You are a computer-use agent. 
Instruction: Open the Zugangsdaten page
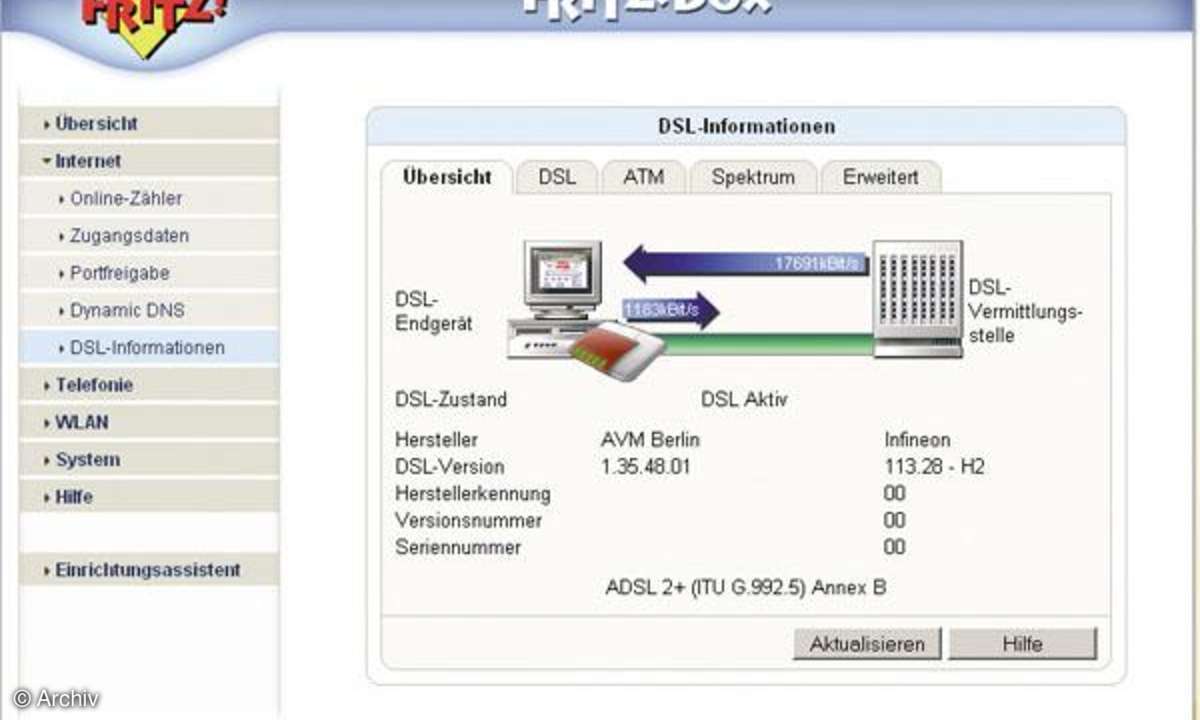click(x=149, y=236)
